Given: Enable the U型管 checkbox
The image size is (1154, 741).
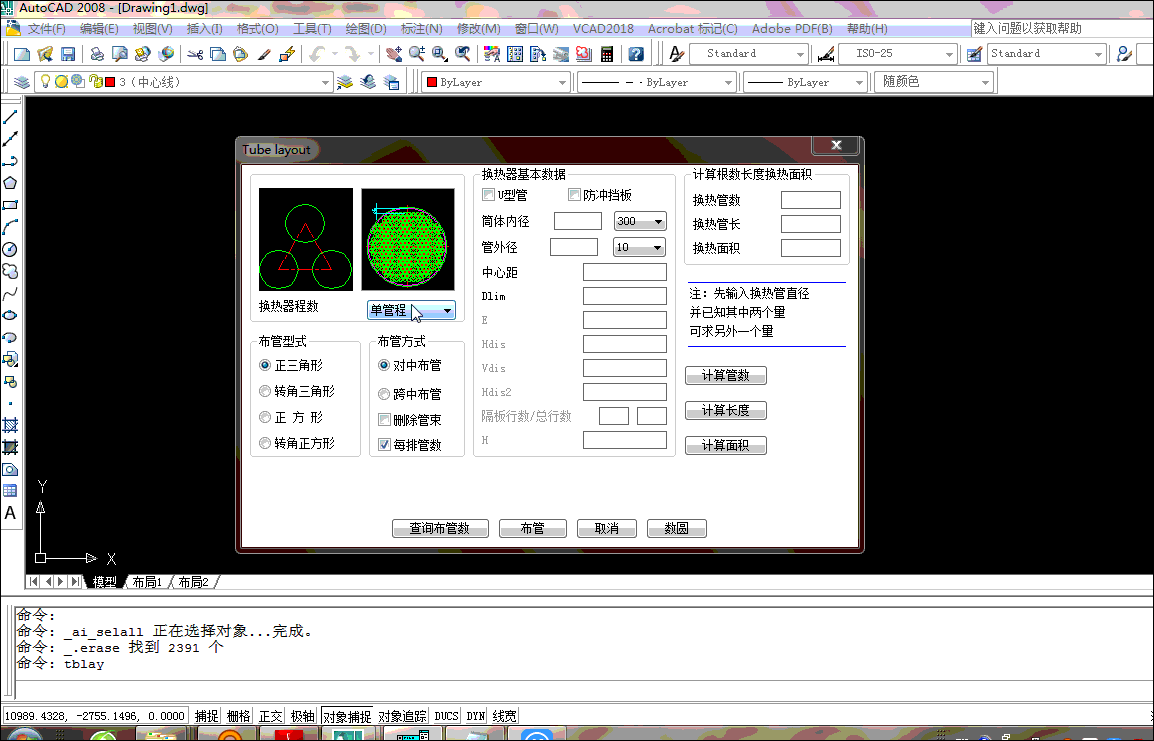Looking at the screenshot, I should coord(489,195).
